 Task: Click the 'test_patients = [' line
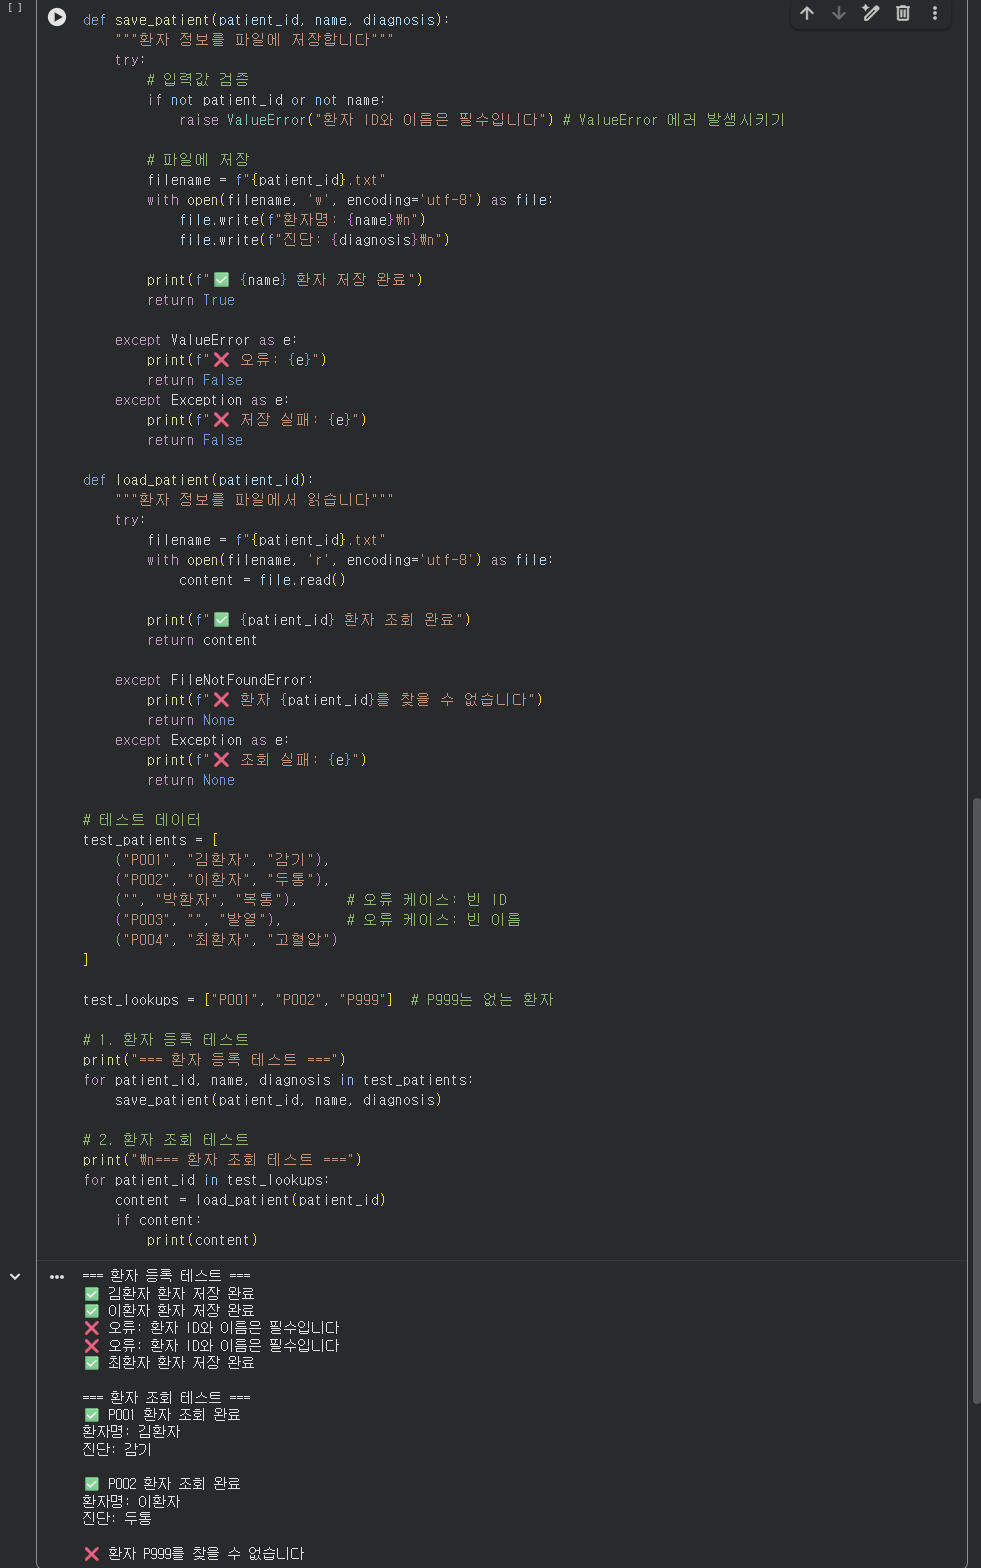pyautogui.click(x=150, y=840)
